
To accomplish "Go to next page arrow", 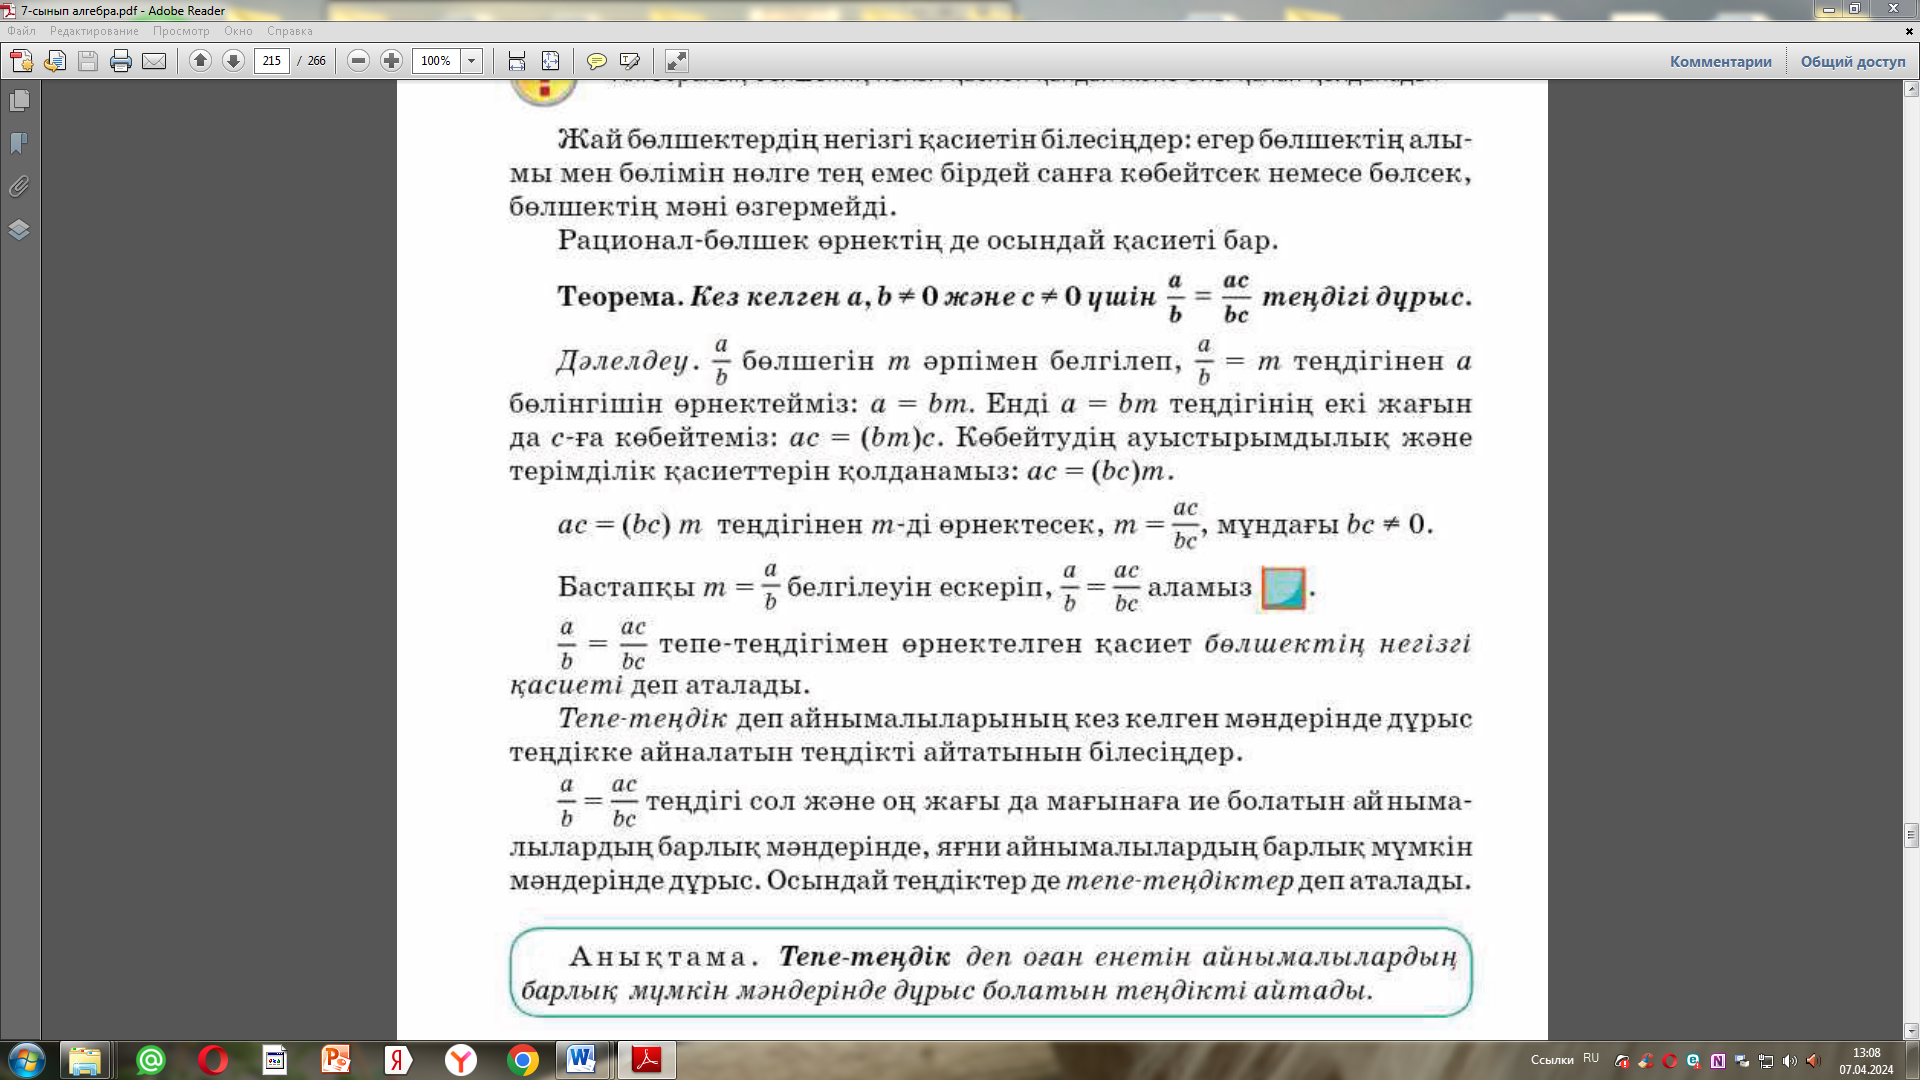I will (x=233, y=61).
